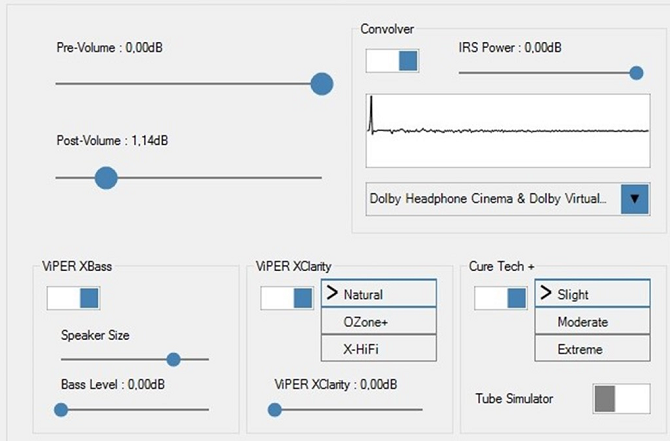670x441 pixels.
Task: Pick the X-HiFi XClarity mode
Action: click(379, 347)
